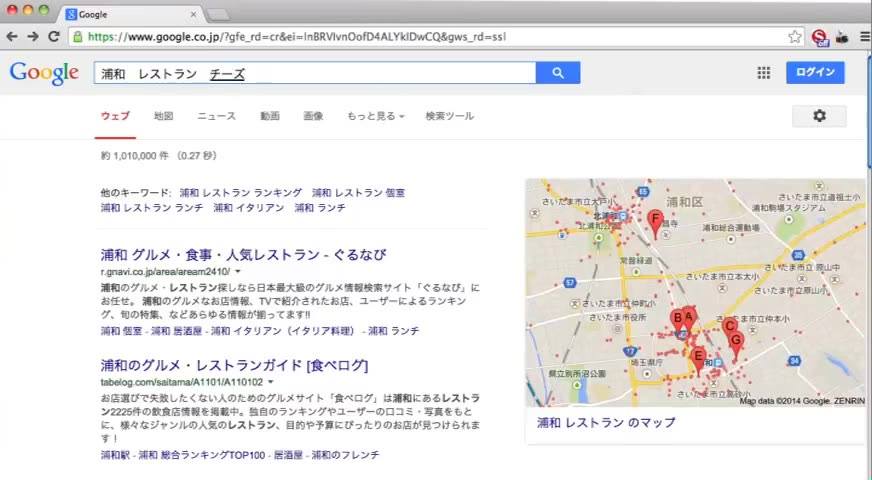Click the blue search magnifier button

[x=558, y=73]
